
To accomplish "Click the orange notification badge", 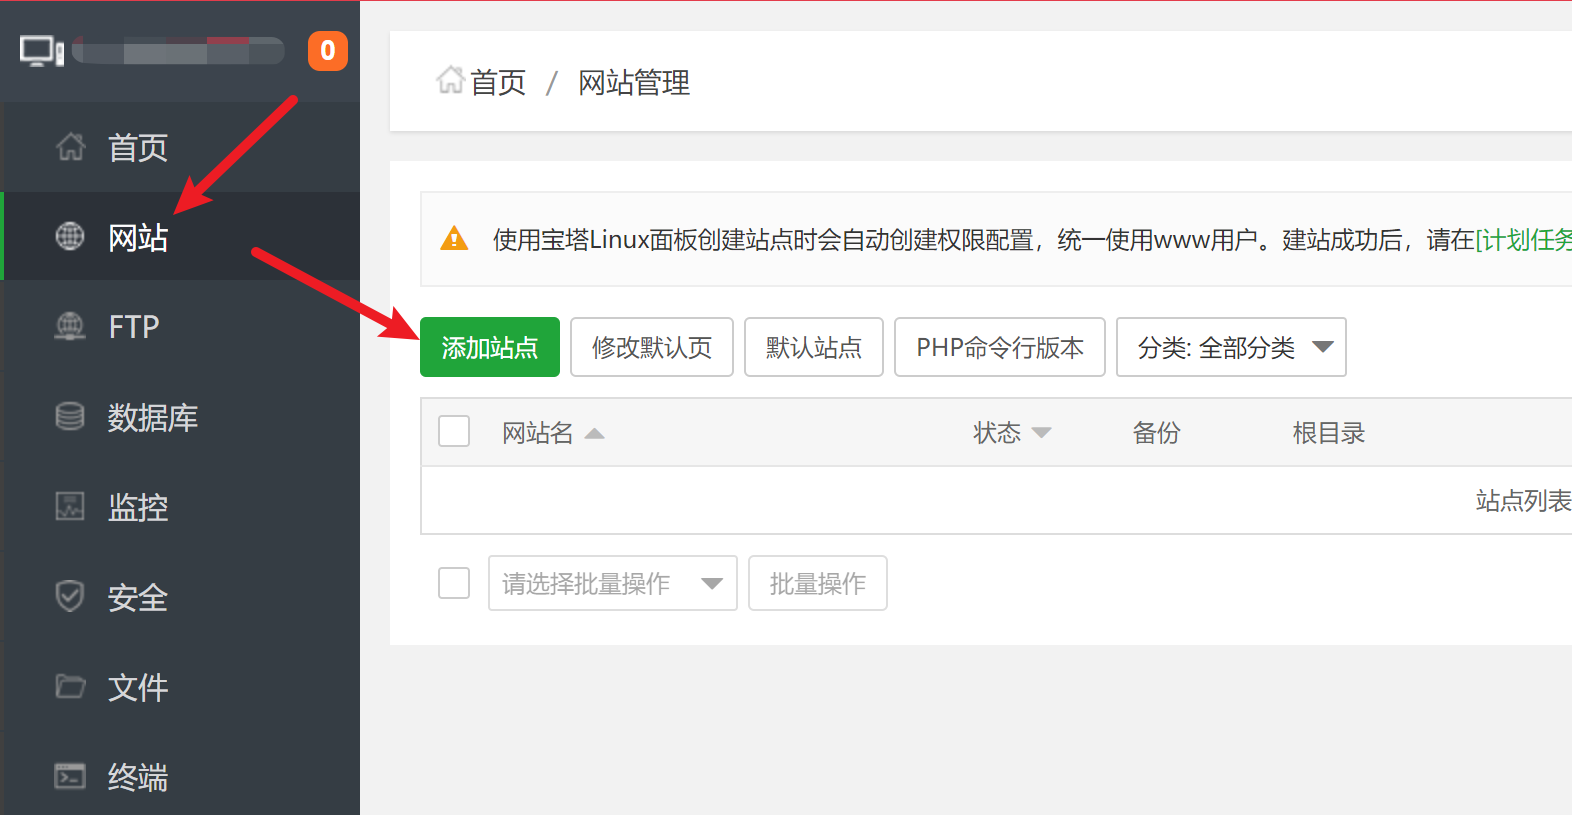I will pyautogui.click(x=327, y=51).
